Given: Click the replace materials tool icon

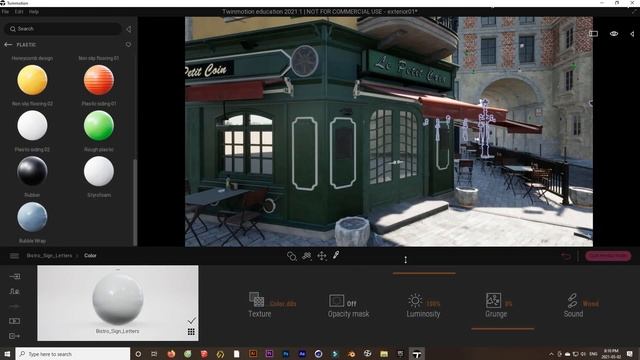Looking at the screenshot, I should coord(307,256).
